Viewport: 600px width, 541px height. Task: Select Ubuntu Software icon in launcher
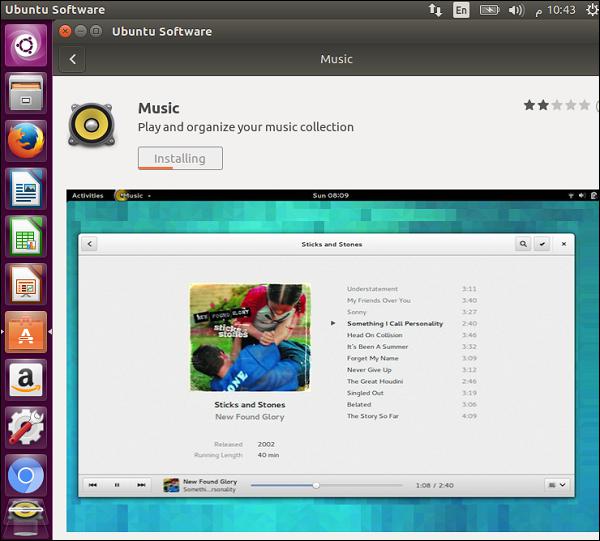click(26, 332)
